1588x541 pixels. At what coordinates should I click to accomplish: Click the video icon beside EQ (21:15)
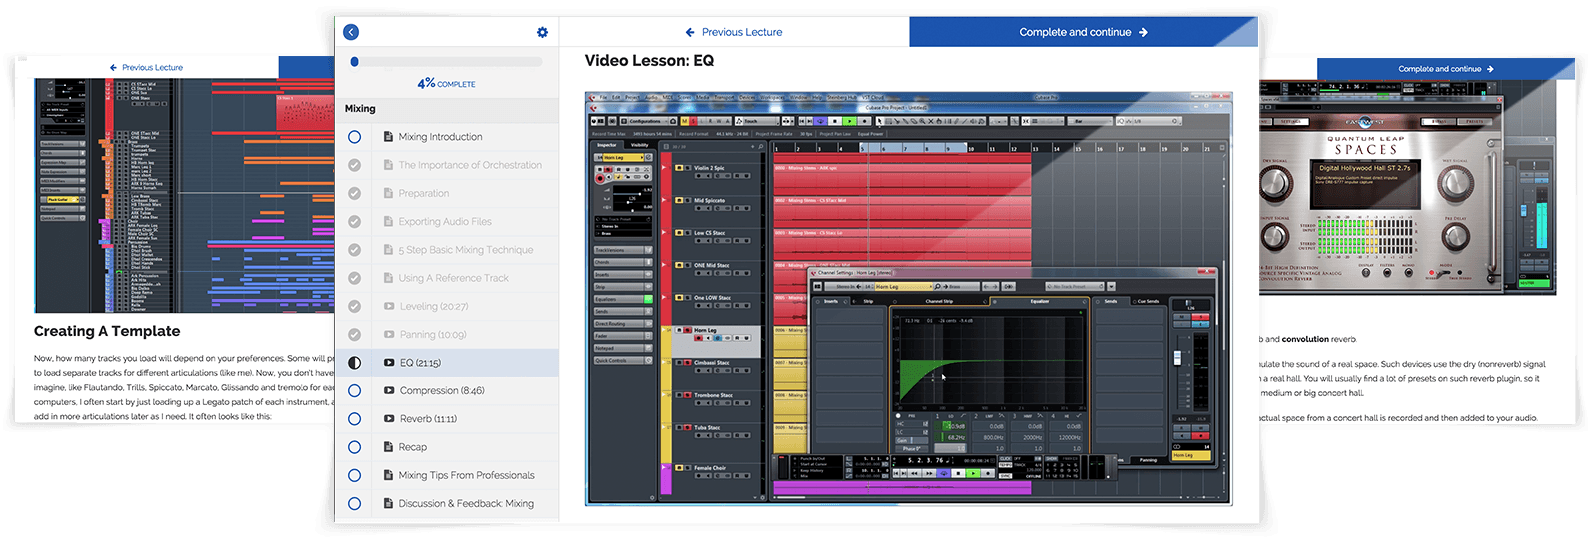tap(389, 363)
